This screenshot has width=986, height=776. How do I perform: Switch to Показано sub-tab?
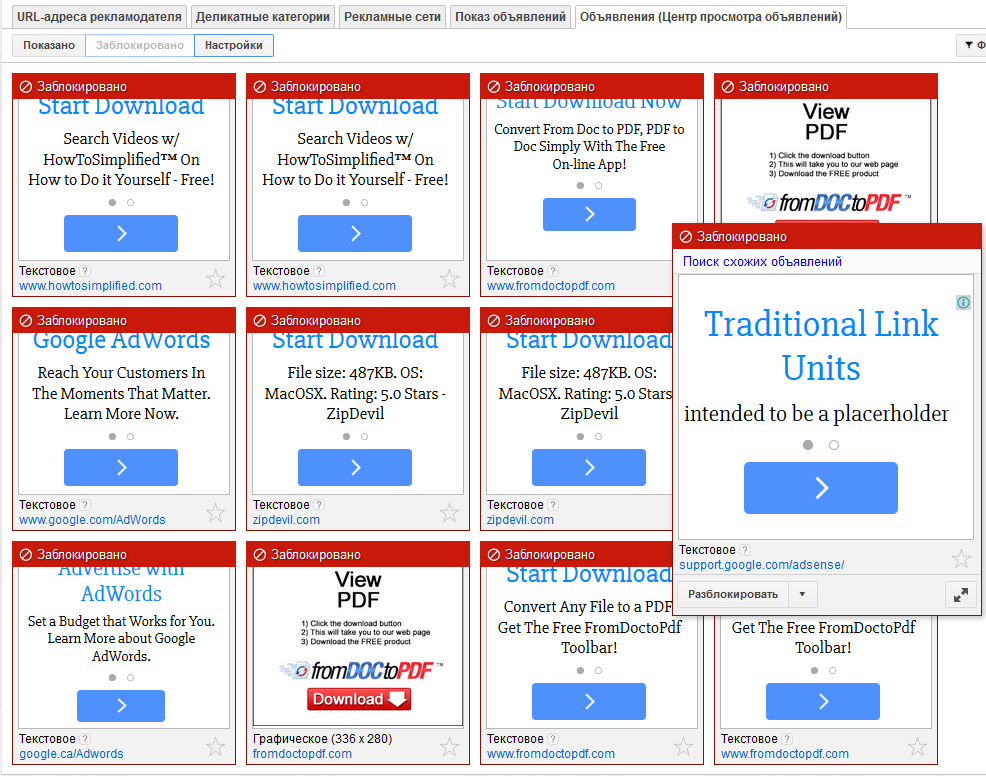pos(49,45)
